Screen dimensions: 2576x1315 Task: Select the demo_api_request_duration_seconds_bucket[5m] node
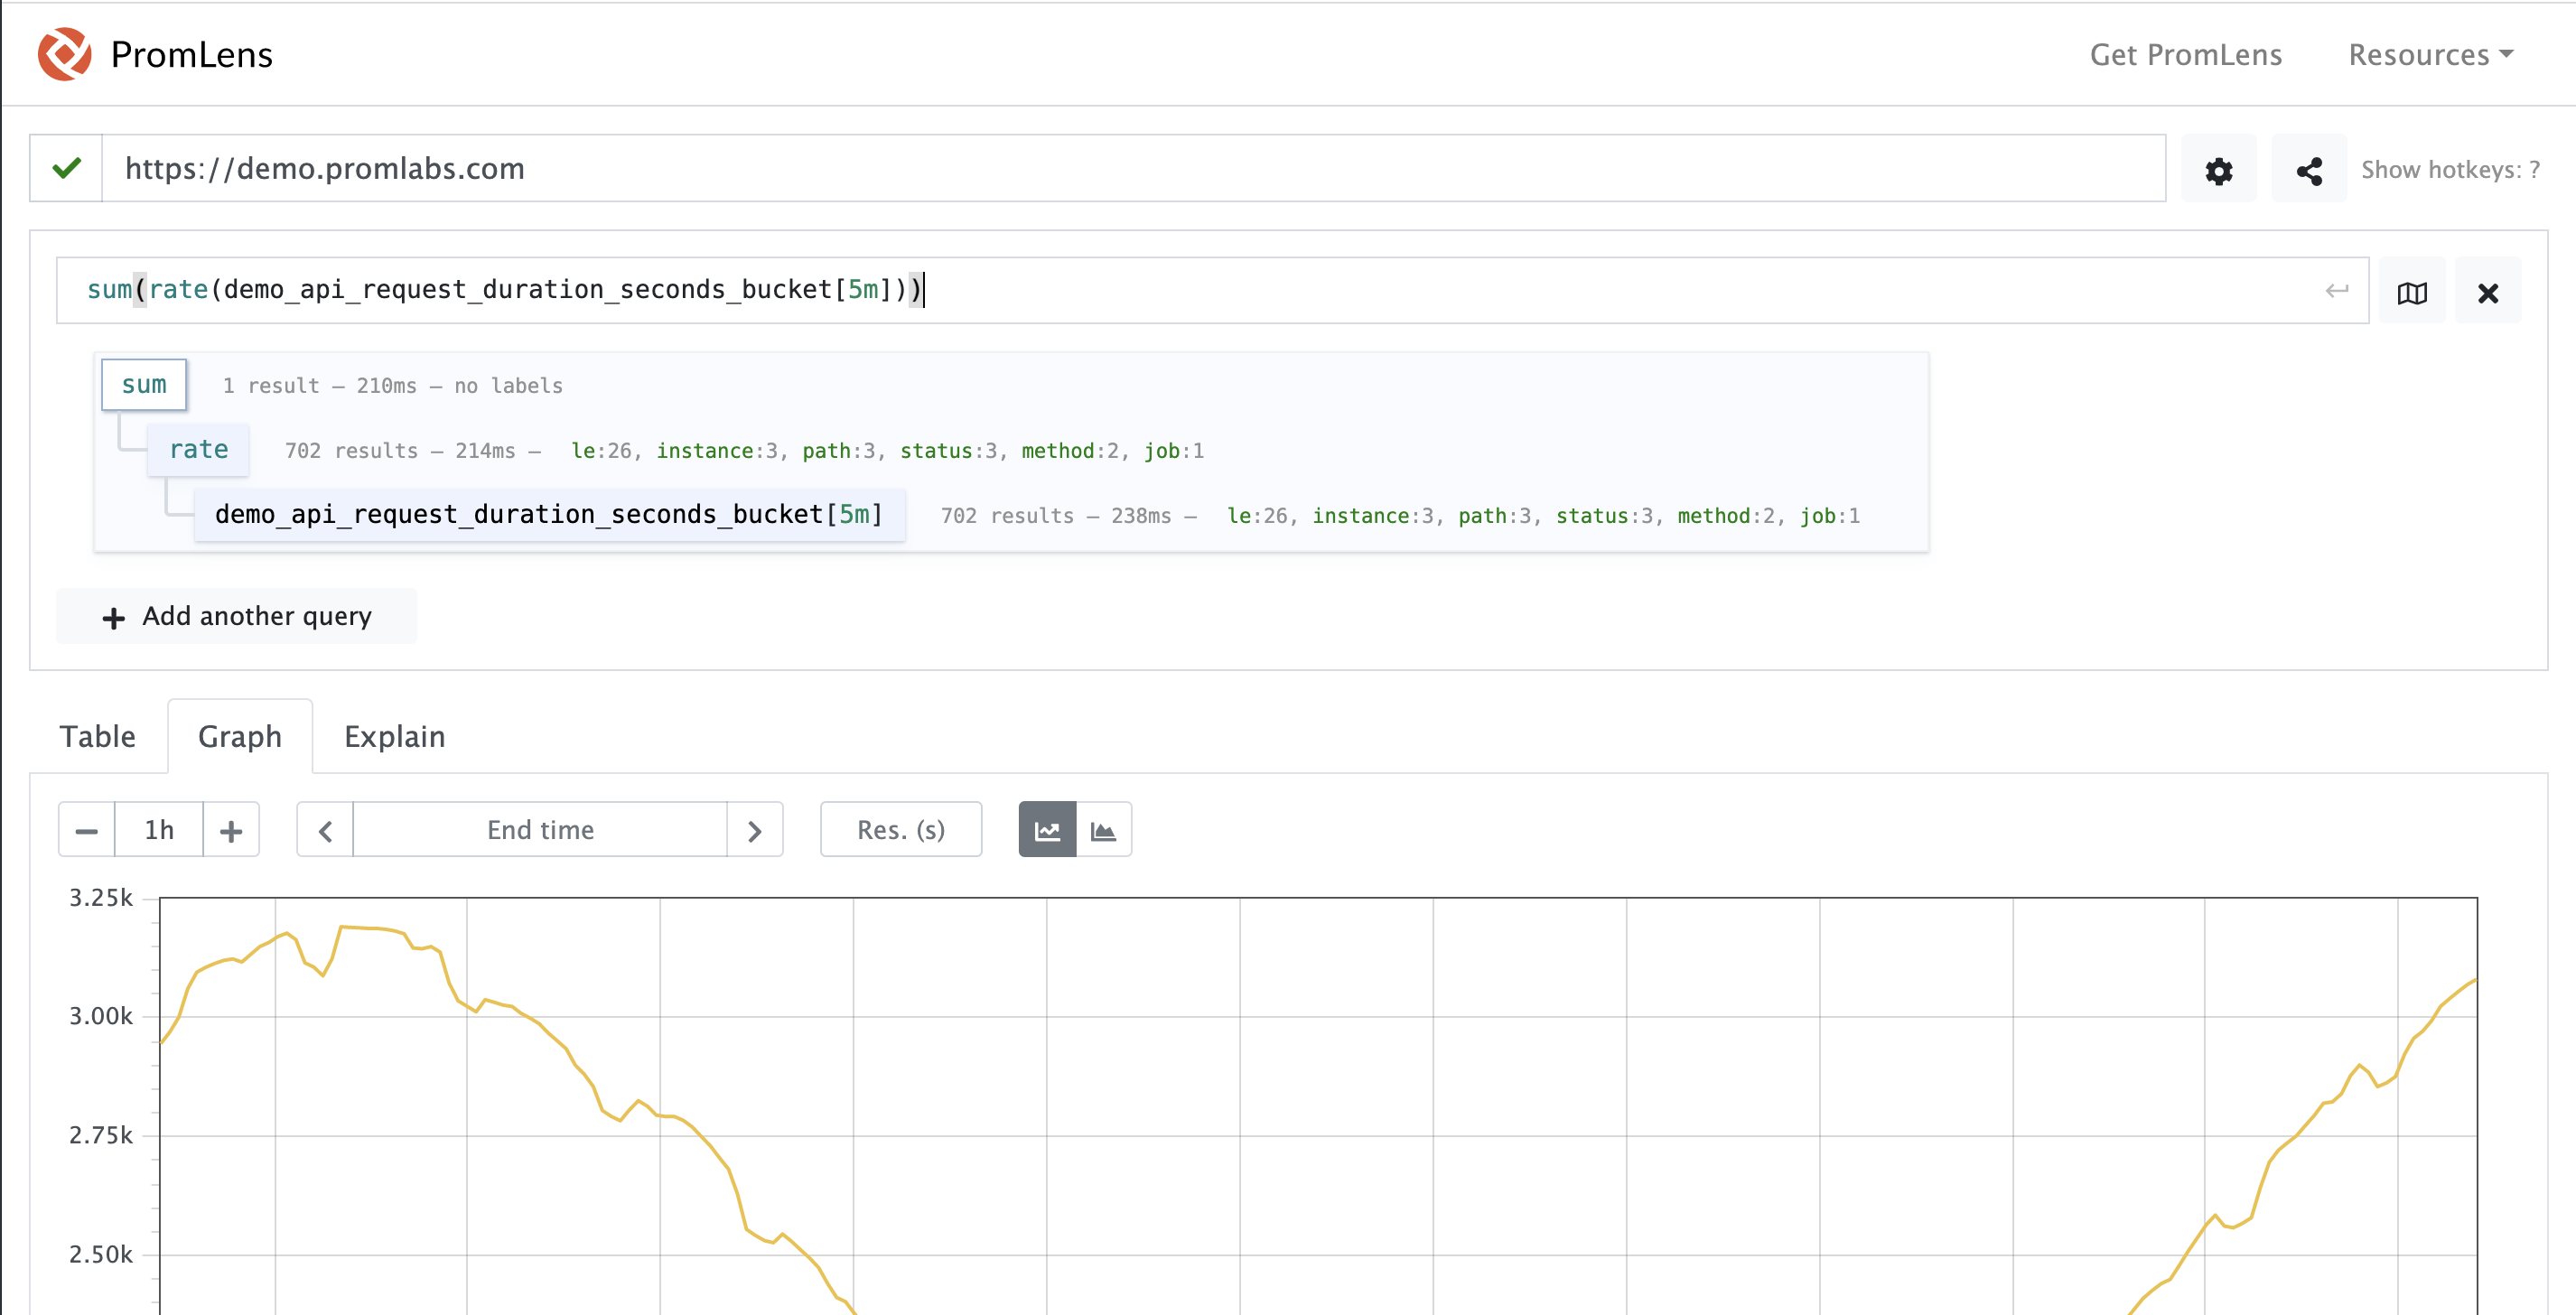[x=549, y=515]
